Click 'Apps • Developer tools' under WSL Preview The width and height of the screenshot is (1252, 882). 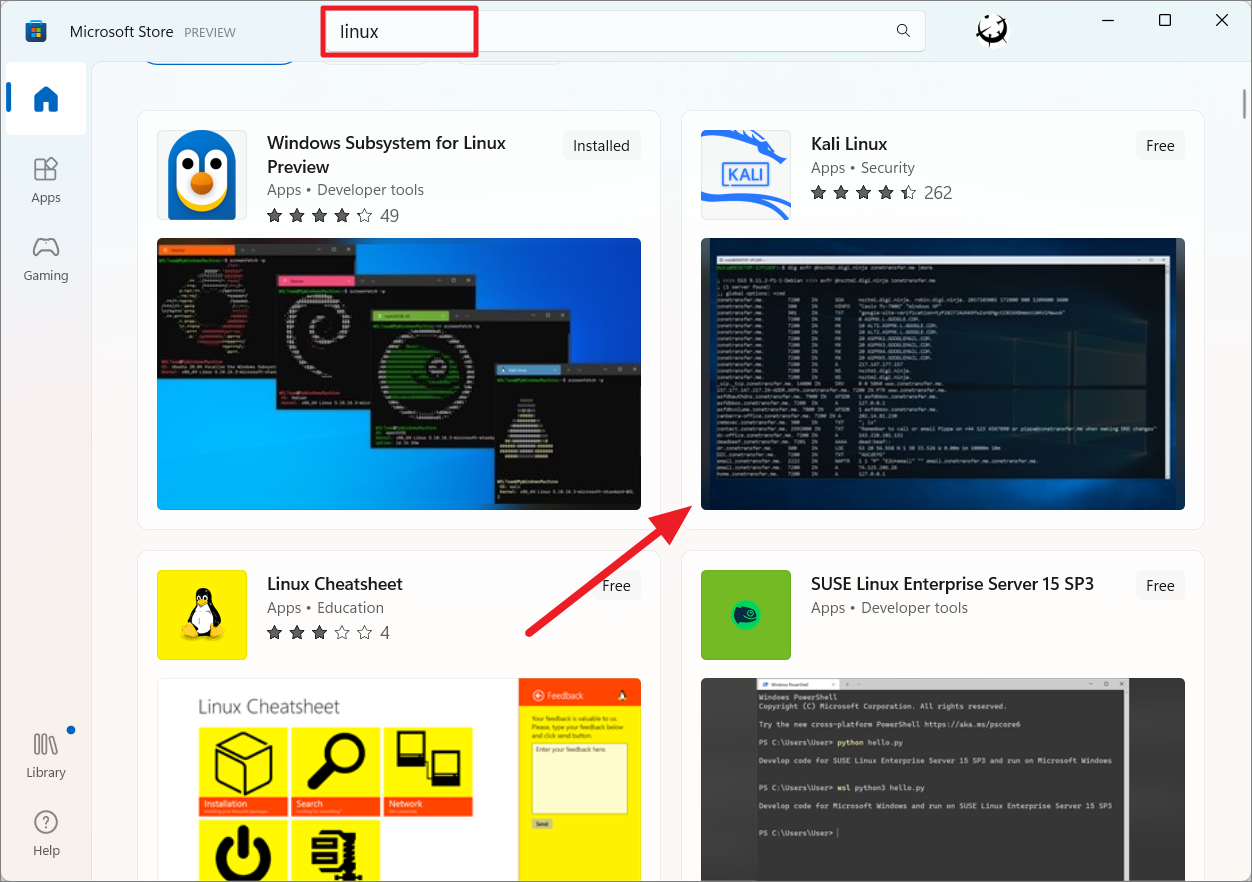point(345,190)
